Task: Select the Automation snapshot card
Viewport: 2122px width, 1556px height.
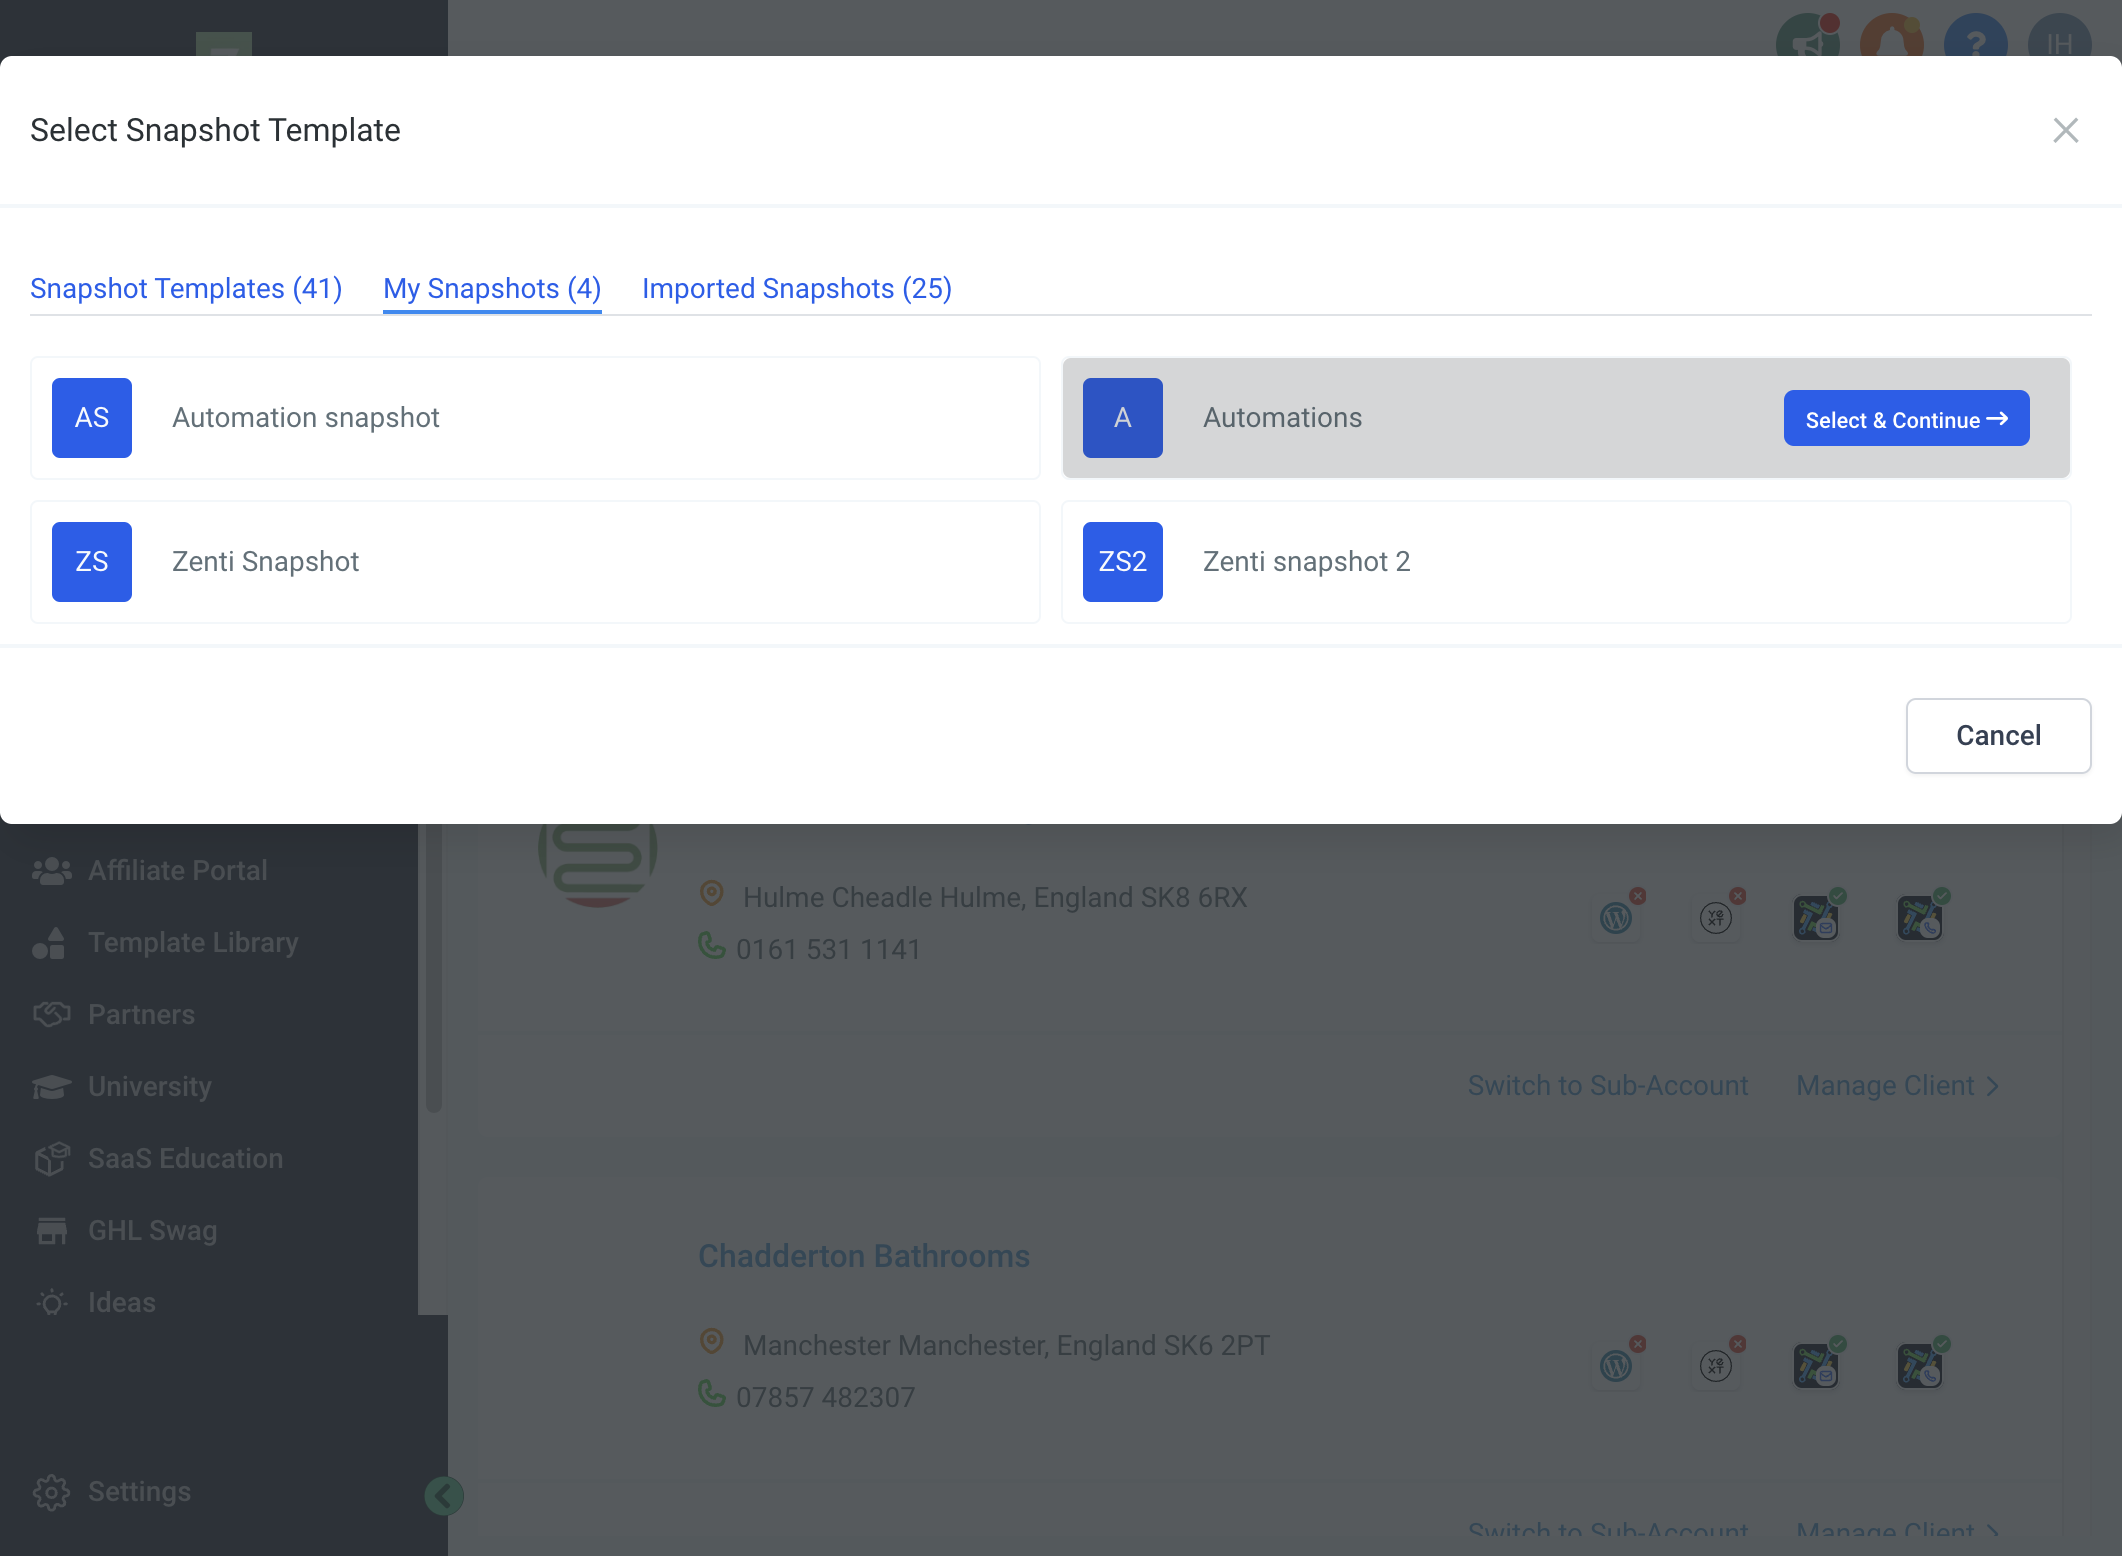Action: click(x=535, y=418)
